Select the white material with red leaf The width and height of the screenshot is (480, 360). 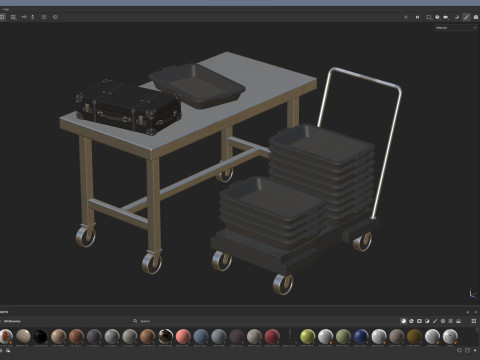6,336
